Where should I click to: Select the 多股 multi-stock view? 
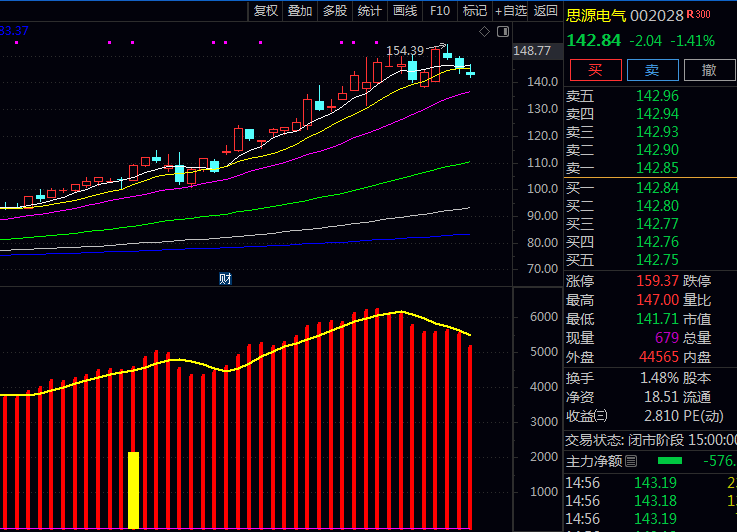(335, 11)
